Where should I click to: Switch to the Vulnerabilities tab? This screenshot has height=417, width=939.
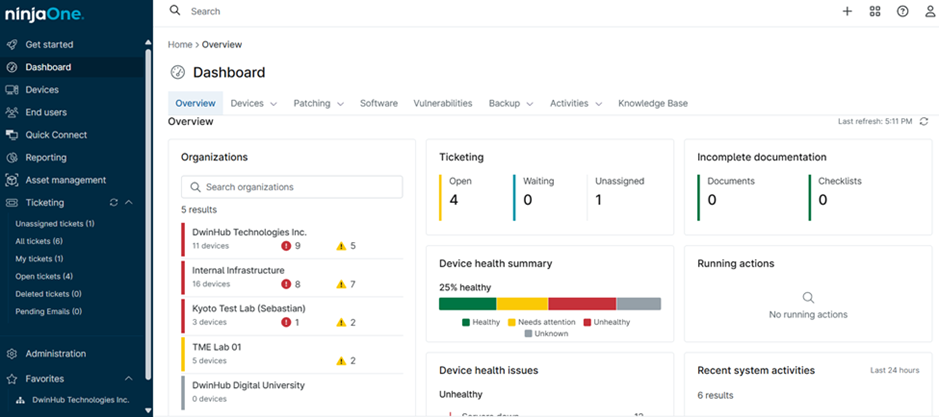point(442,103)
